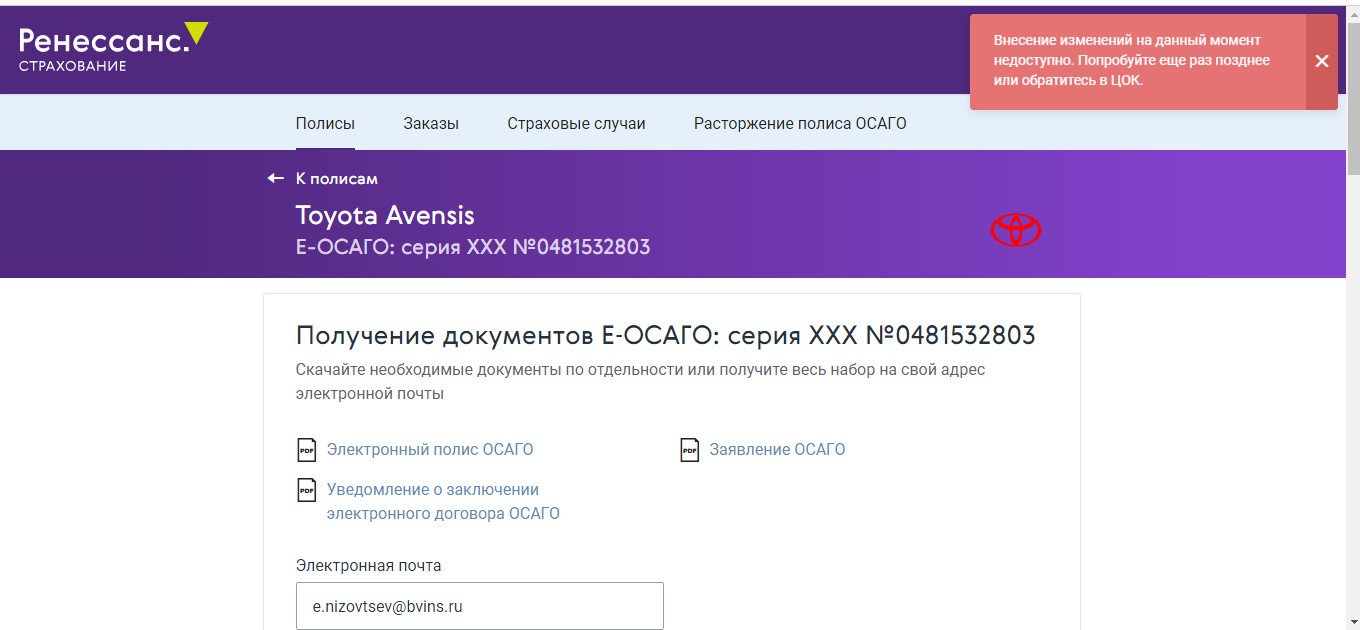The image size is (1360, 630).
Task: Click PDF icon beside Заявление ОСАГО
Action: click(x=689, y=450)
